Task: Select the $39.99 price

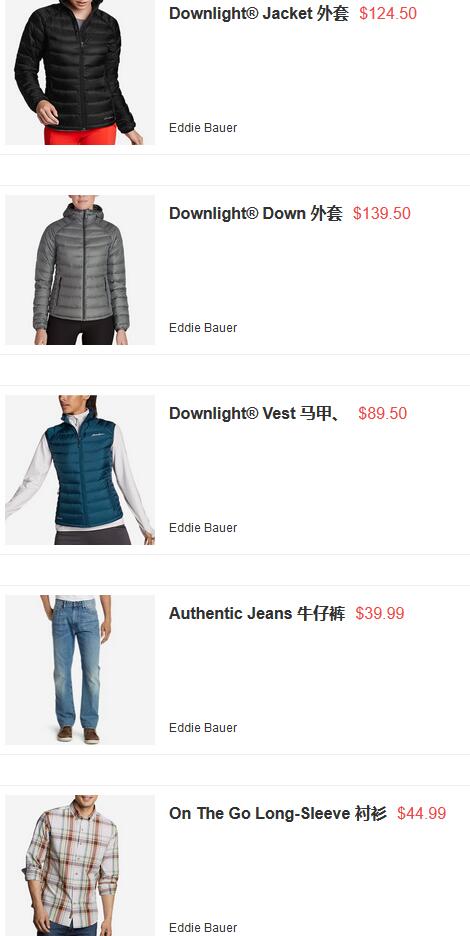Action: click(x=380, y=614)
